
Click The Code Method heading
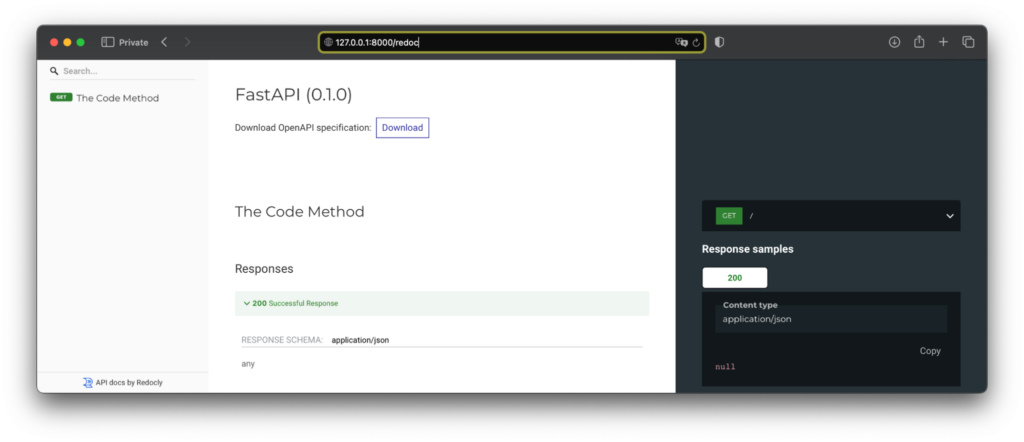click(x=300, y=212)
